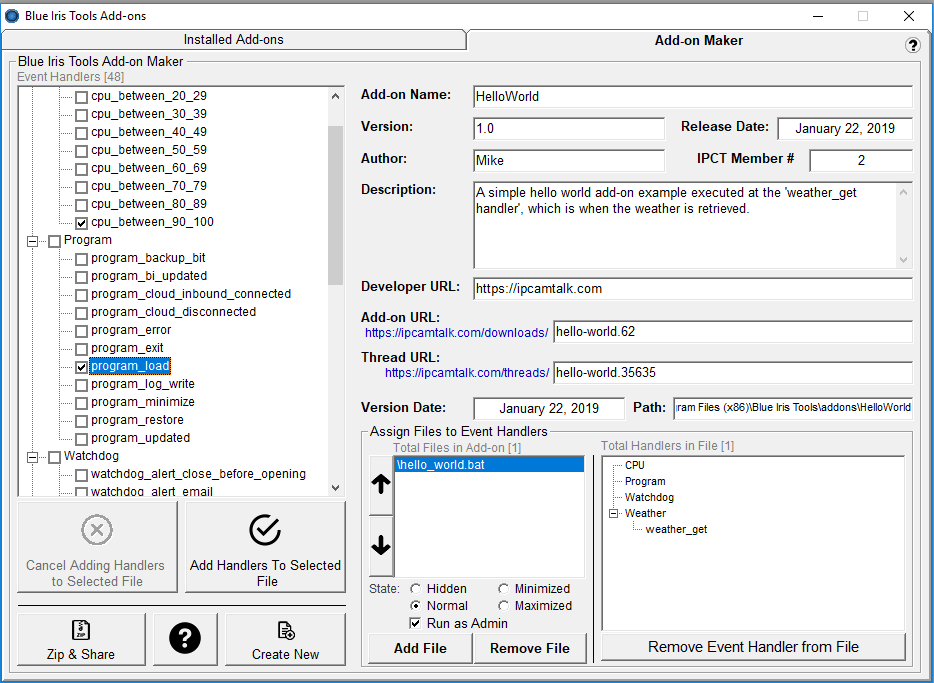Collapse the Program tree node
This screenshot has width=934, height=683.
click(32, 240)
